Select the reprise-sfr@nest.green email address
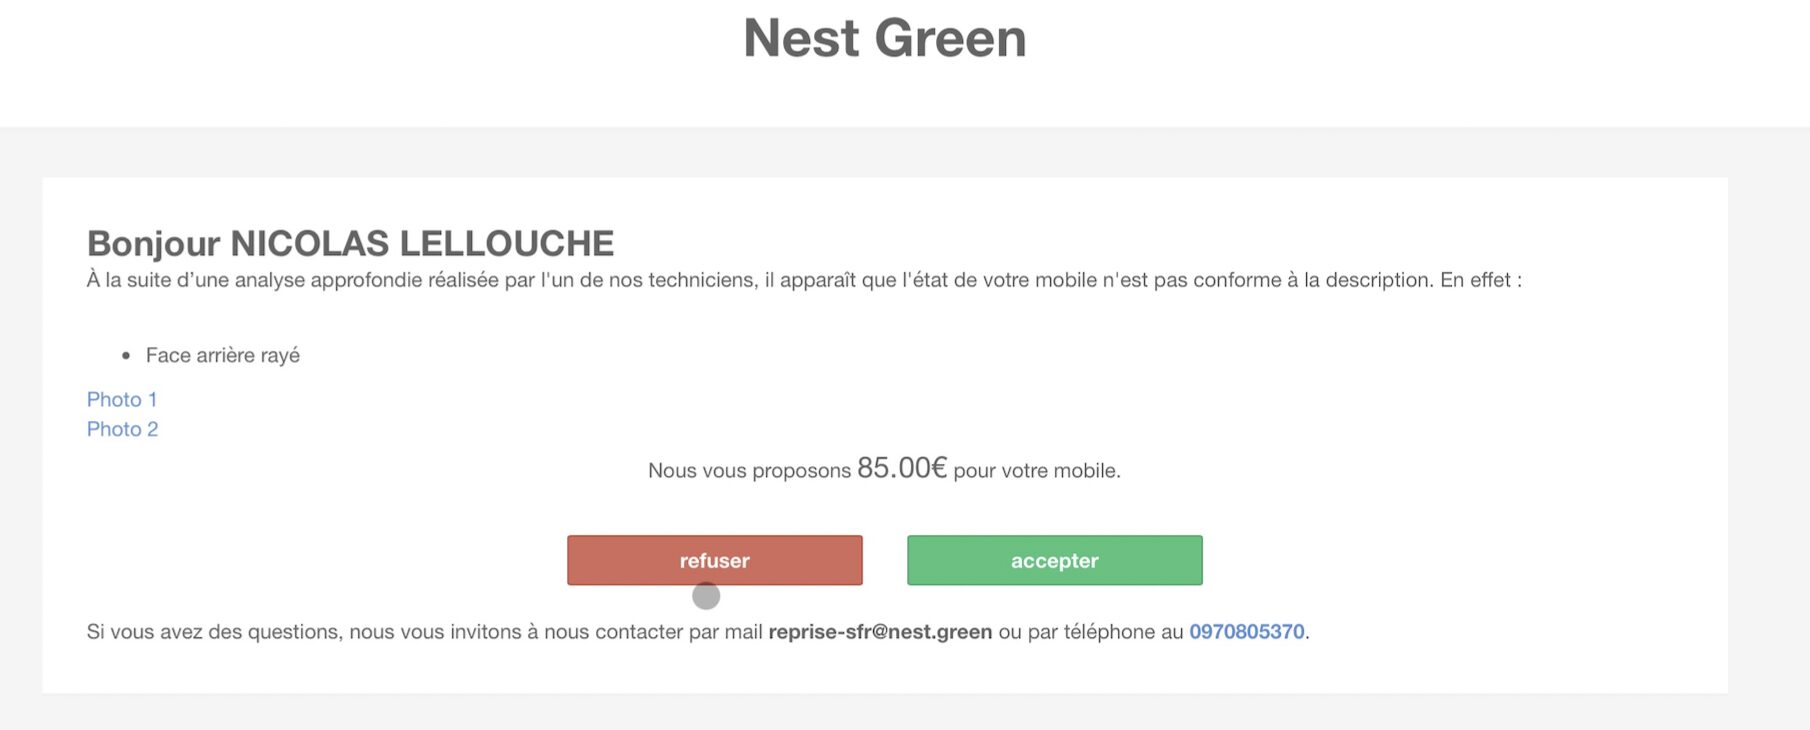 [880, 632]
